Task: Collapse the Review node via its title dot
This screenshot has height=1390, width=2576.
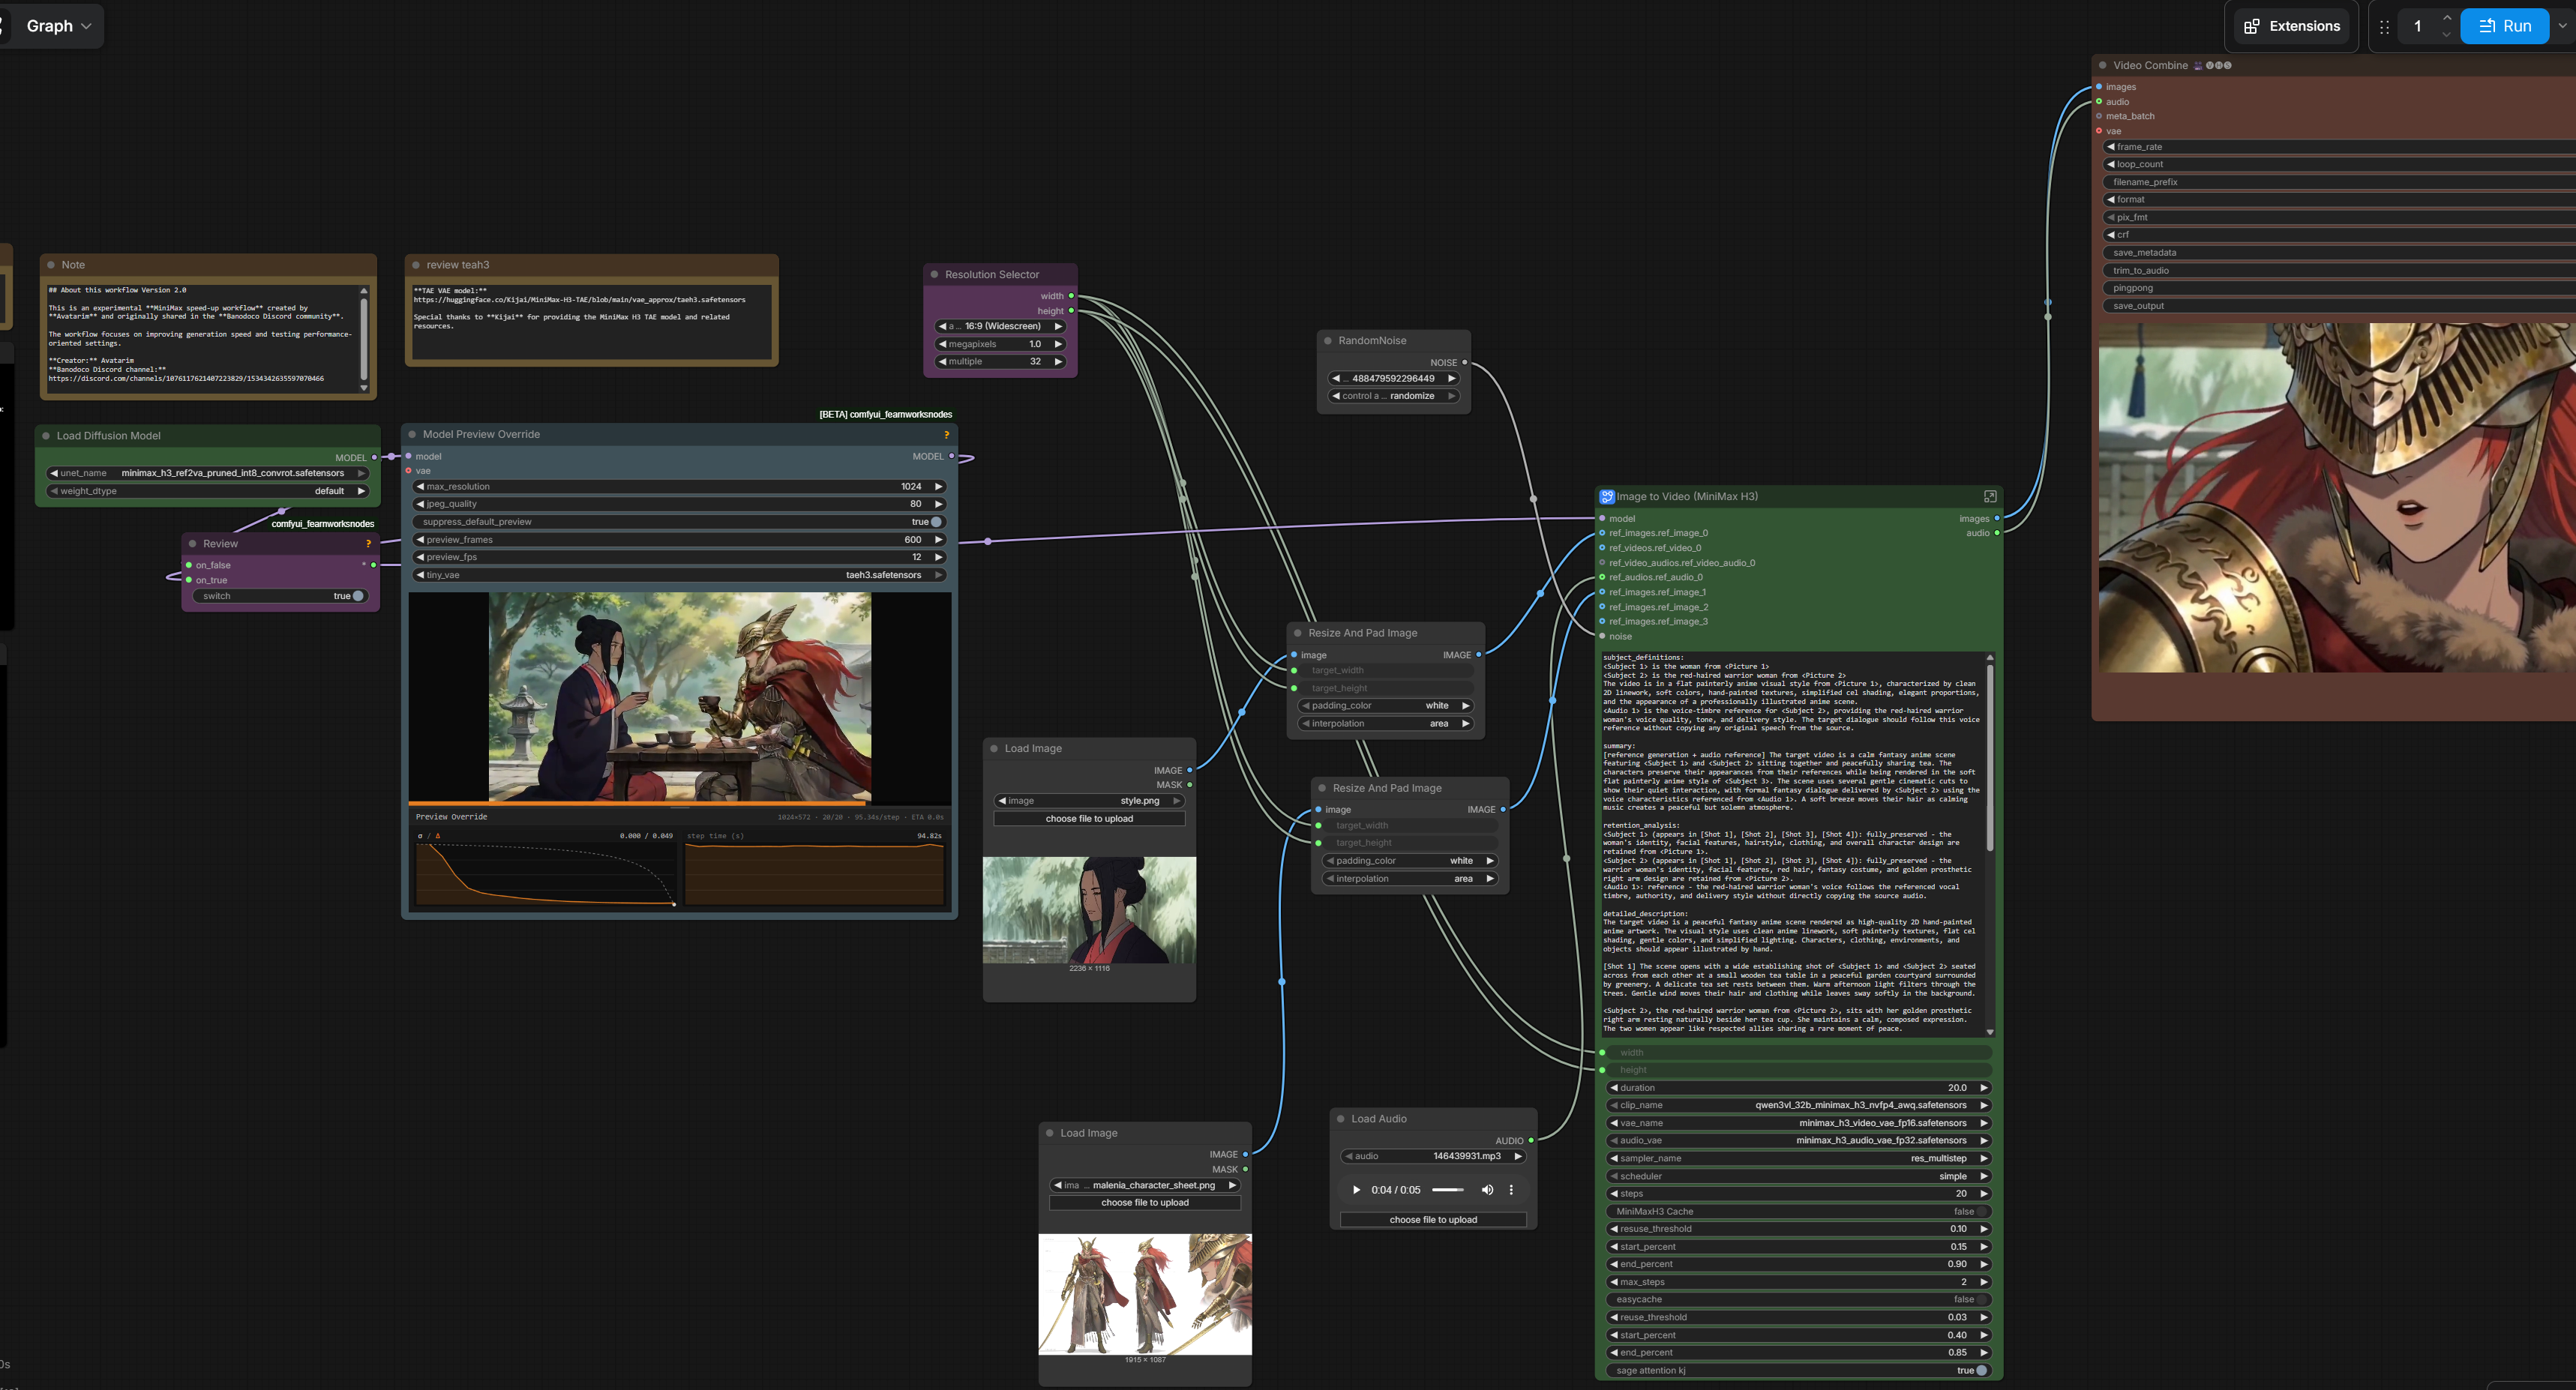Action: tap(192, 544)
